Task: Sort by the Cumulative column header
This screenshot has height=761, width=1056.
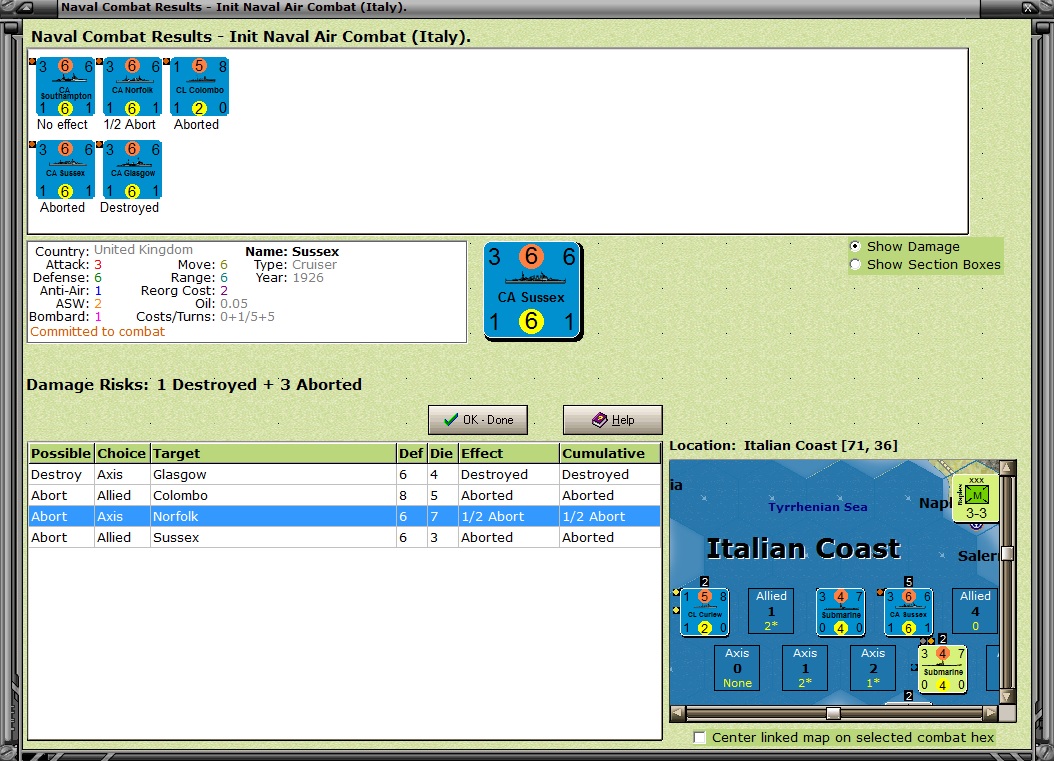Action: (x=609, y=453)
